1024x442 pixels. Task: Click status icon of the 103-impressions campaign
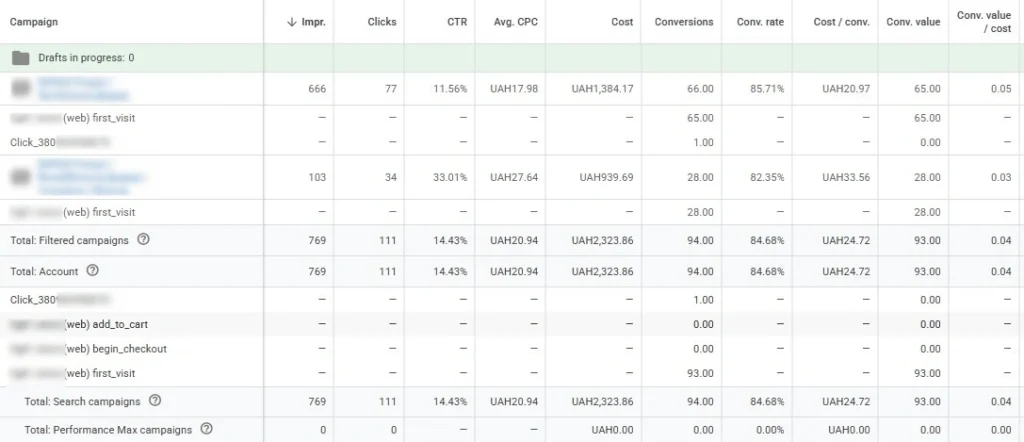click(x=20, y=178)
